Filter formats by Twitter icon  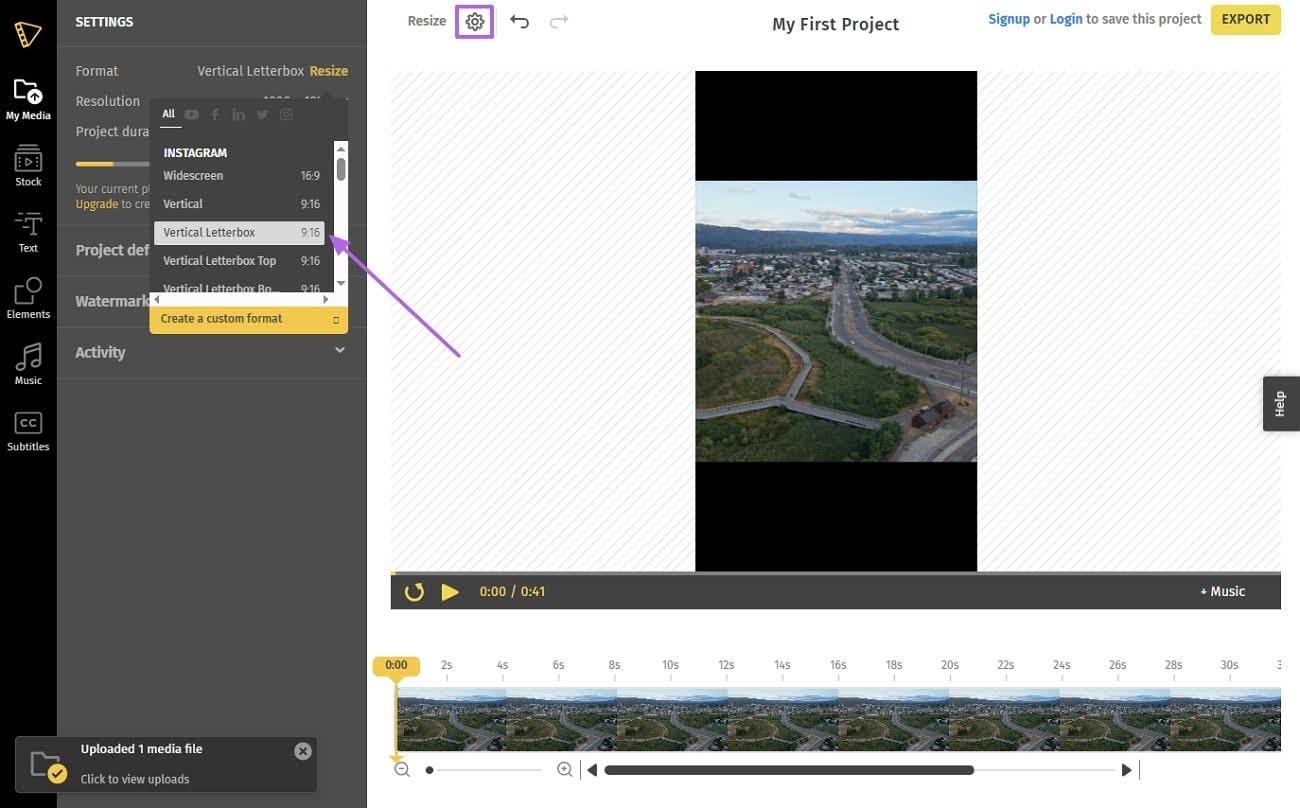pos(262,115)
